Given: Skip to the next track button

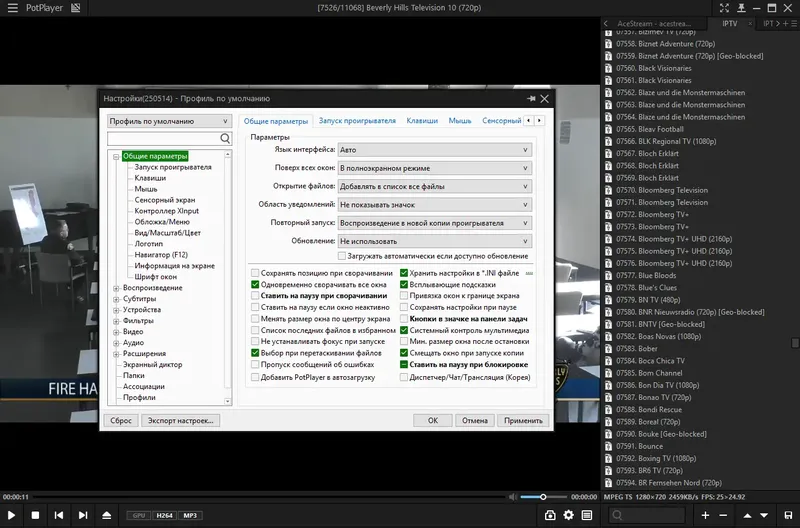Looking at the screenshot, I should click(83, 515).
